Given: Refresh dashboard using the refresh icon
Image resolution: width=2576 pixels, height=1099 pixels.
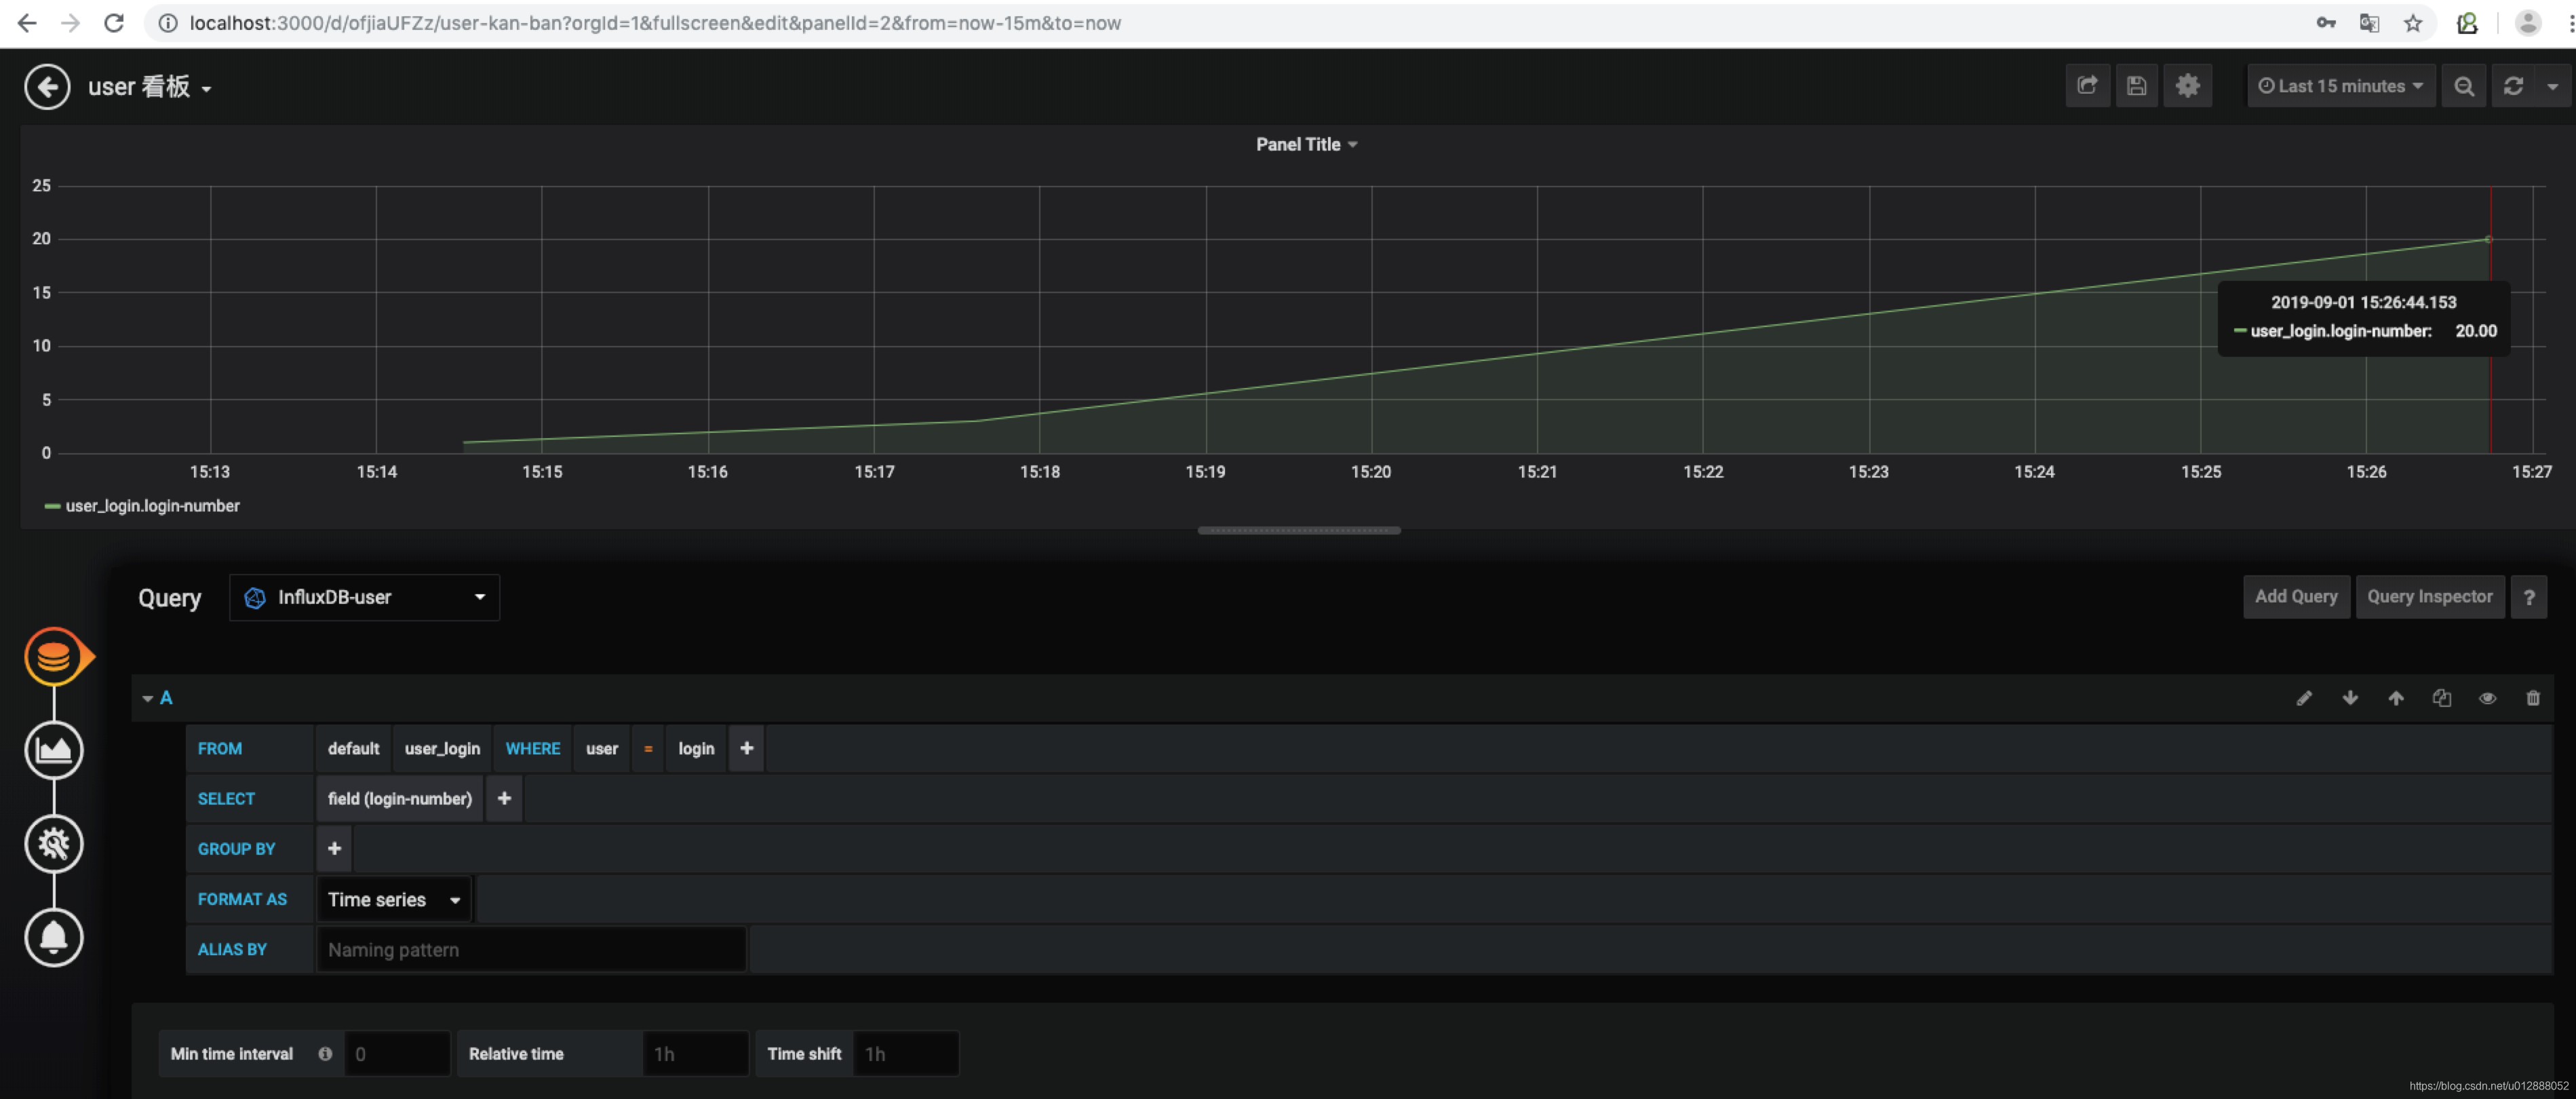Looking at the screenshot, I should point(2512,86).
